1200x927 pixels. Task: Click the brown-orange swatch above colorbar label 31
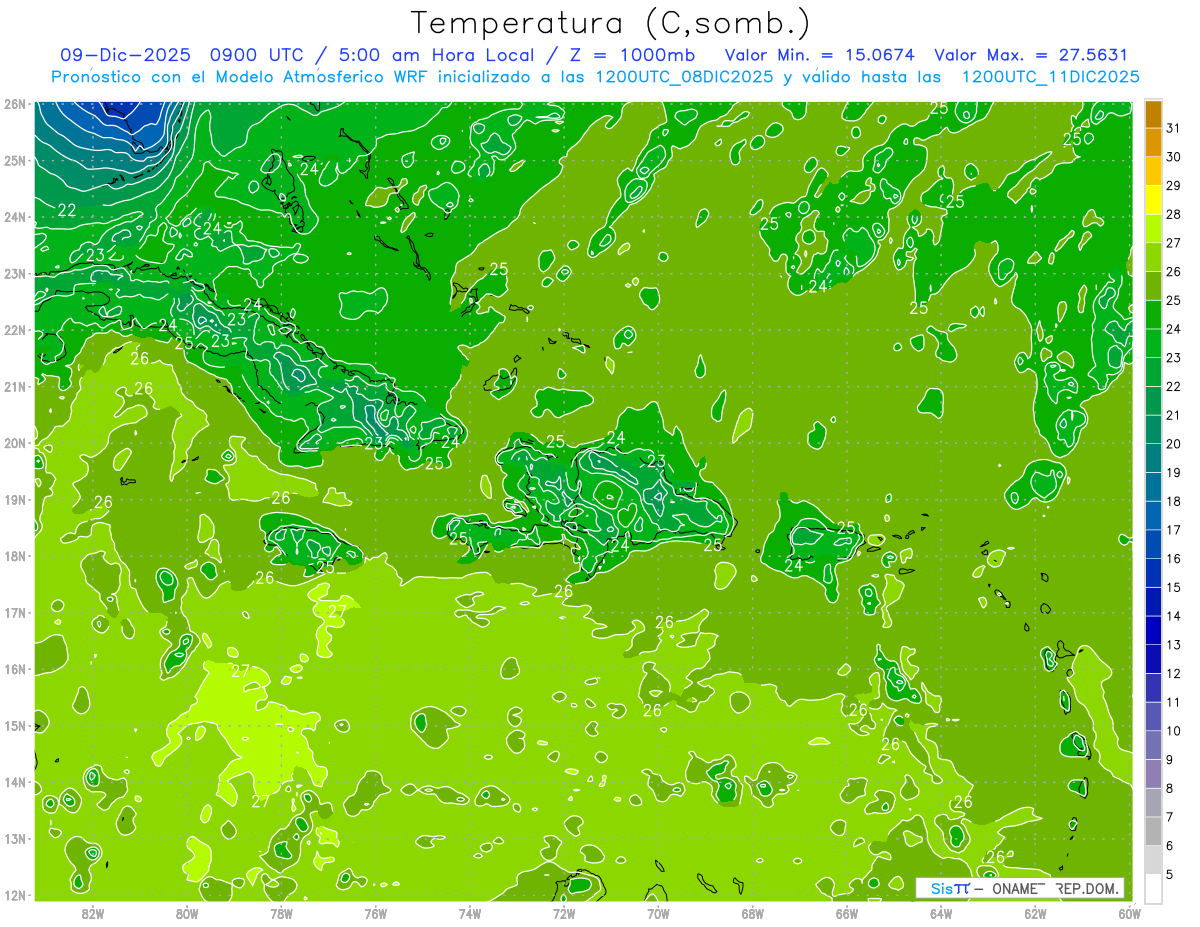[x=1153, y=114]
